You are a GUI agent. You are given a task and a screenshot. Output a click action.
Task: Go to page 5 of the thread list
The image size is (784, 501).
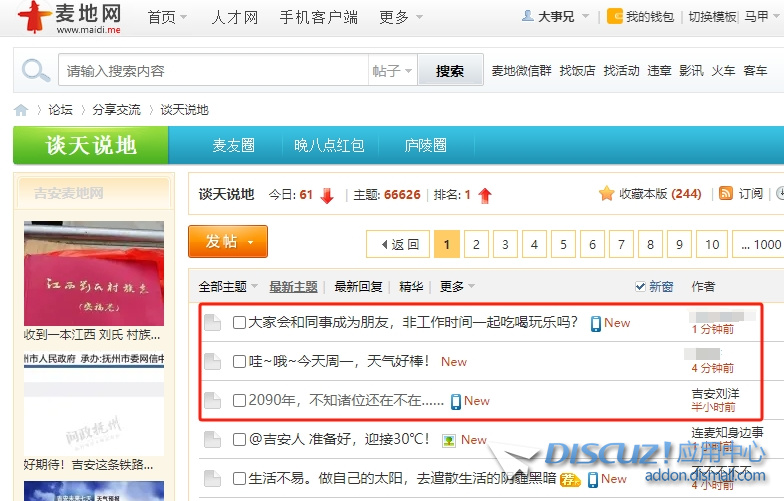(563, 244)
